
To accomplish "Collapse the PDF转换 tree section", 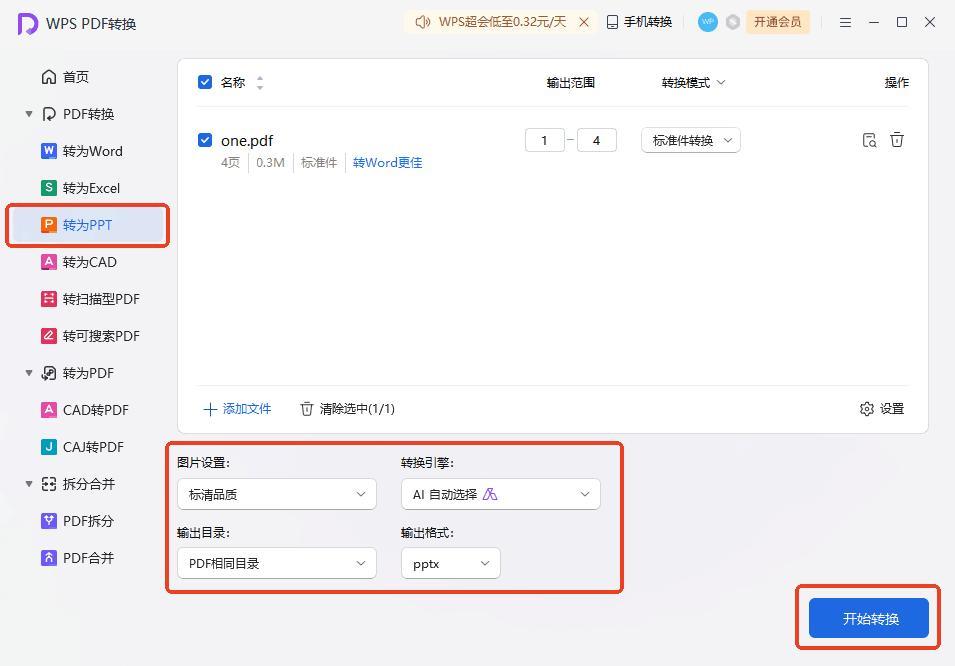I will 29,114.
